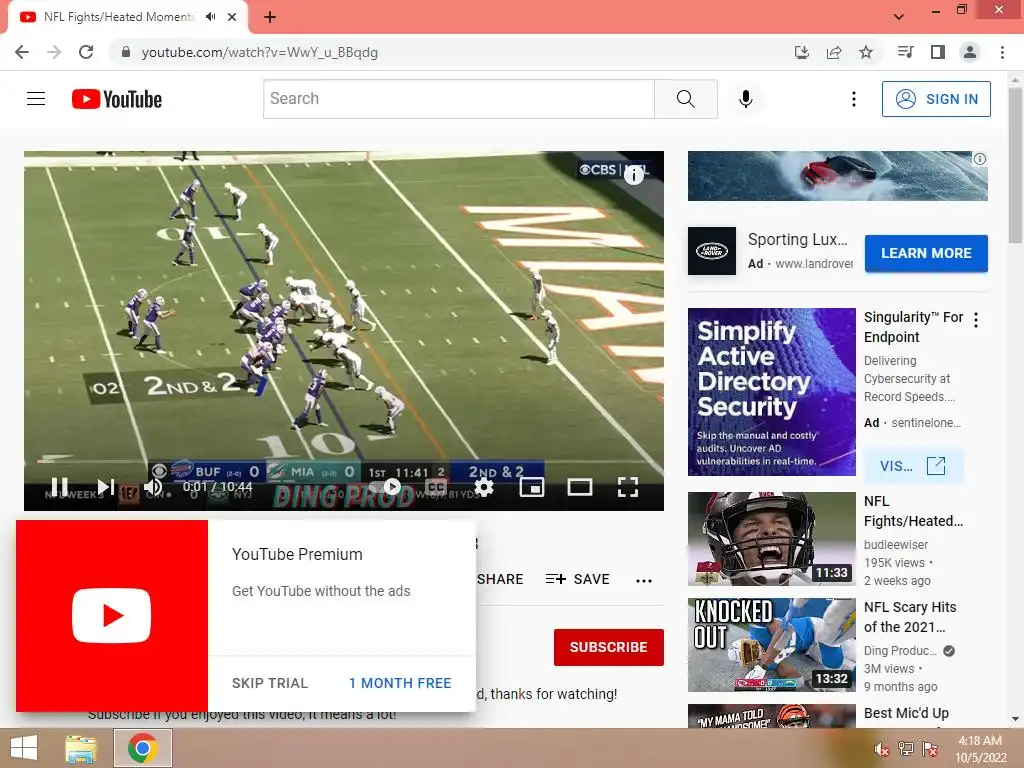Viewport: 1024px width, 768px height.
Task: Click the address bar URL
Action: [x=260, y=52]
